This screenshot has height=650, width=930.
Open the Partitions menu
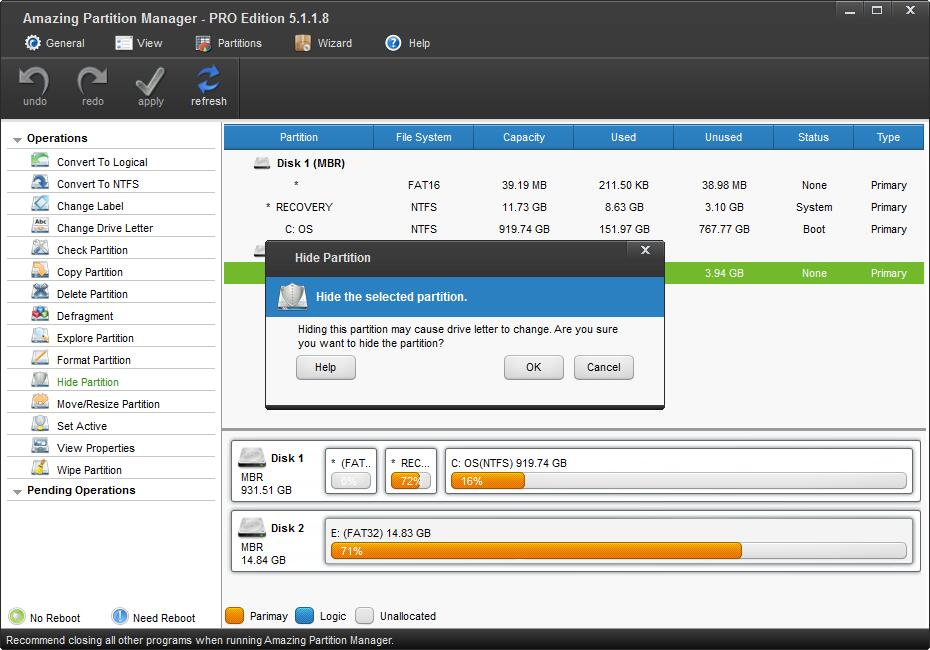(x=228, y=43)
